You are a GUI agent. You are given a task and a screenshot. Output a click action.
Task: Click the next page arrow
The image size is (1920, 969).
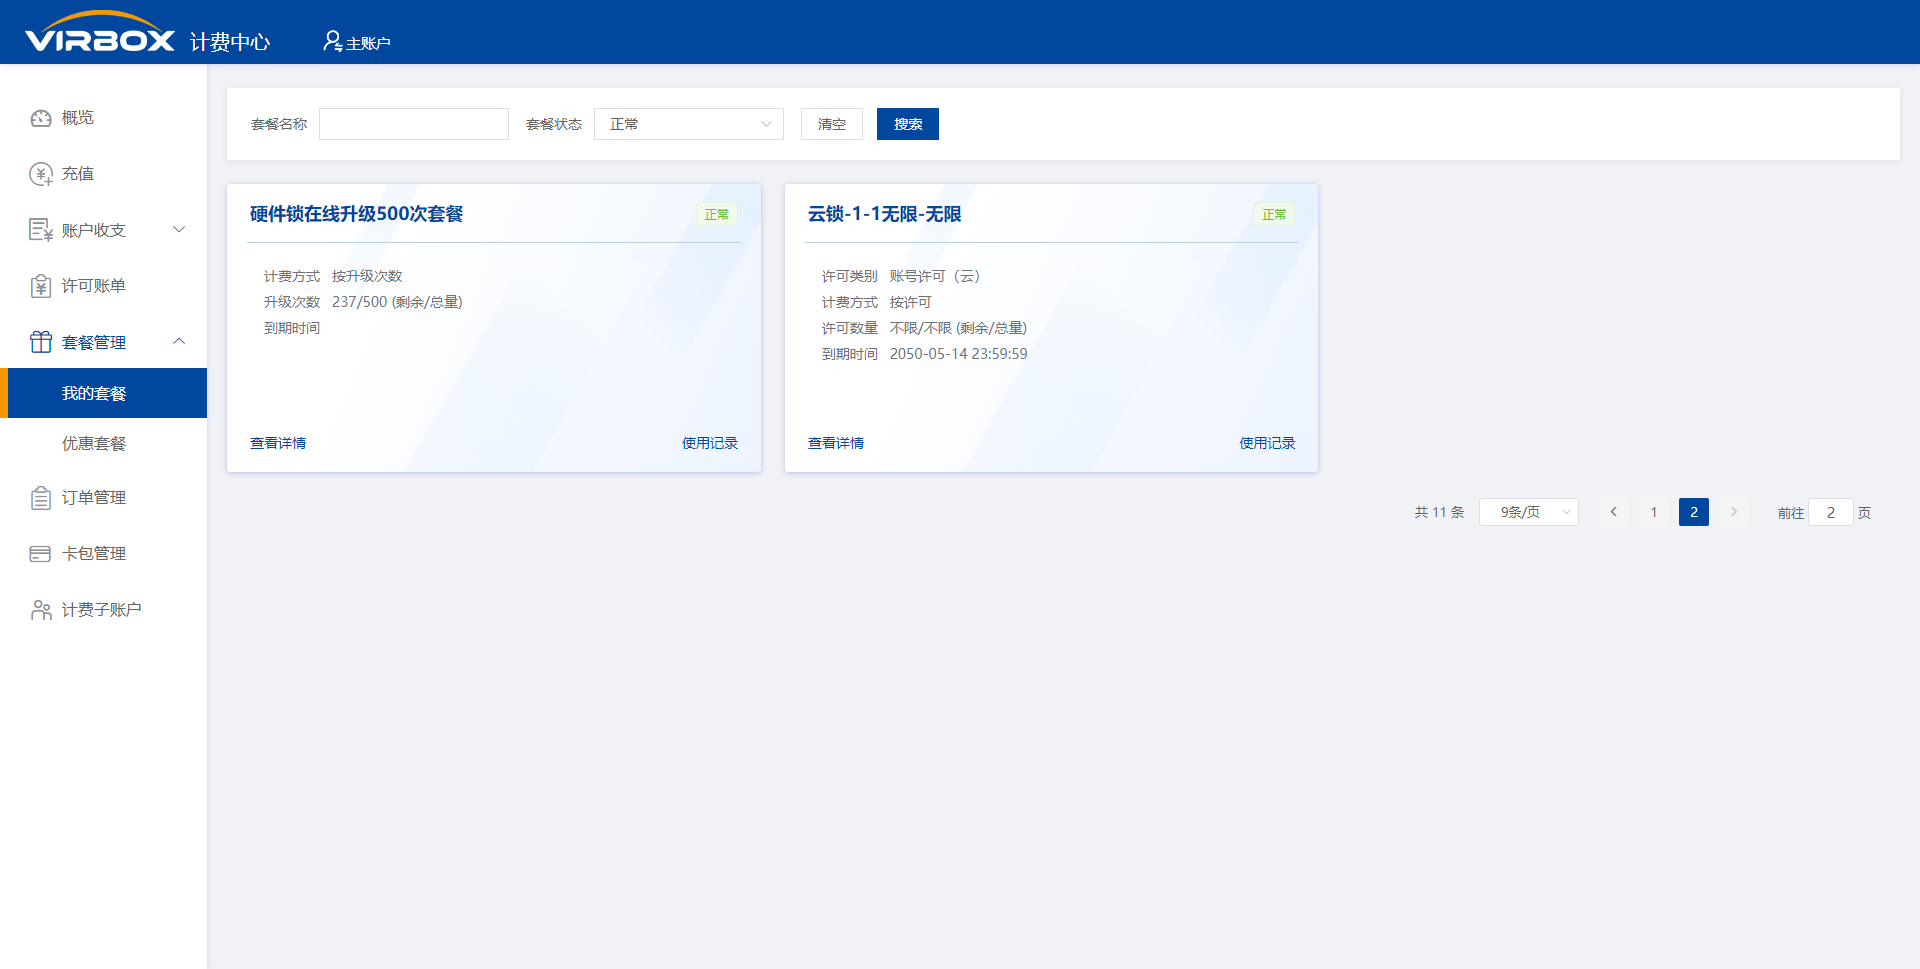[x=1734, y=512]
